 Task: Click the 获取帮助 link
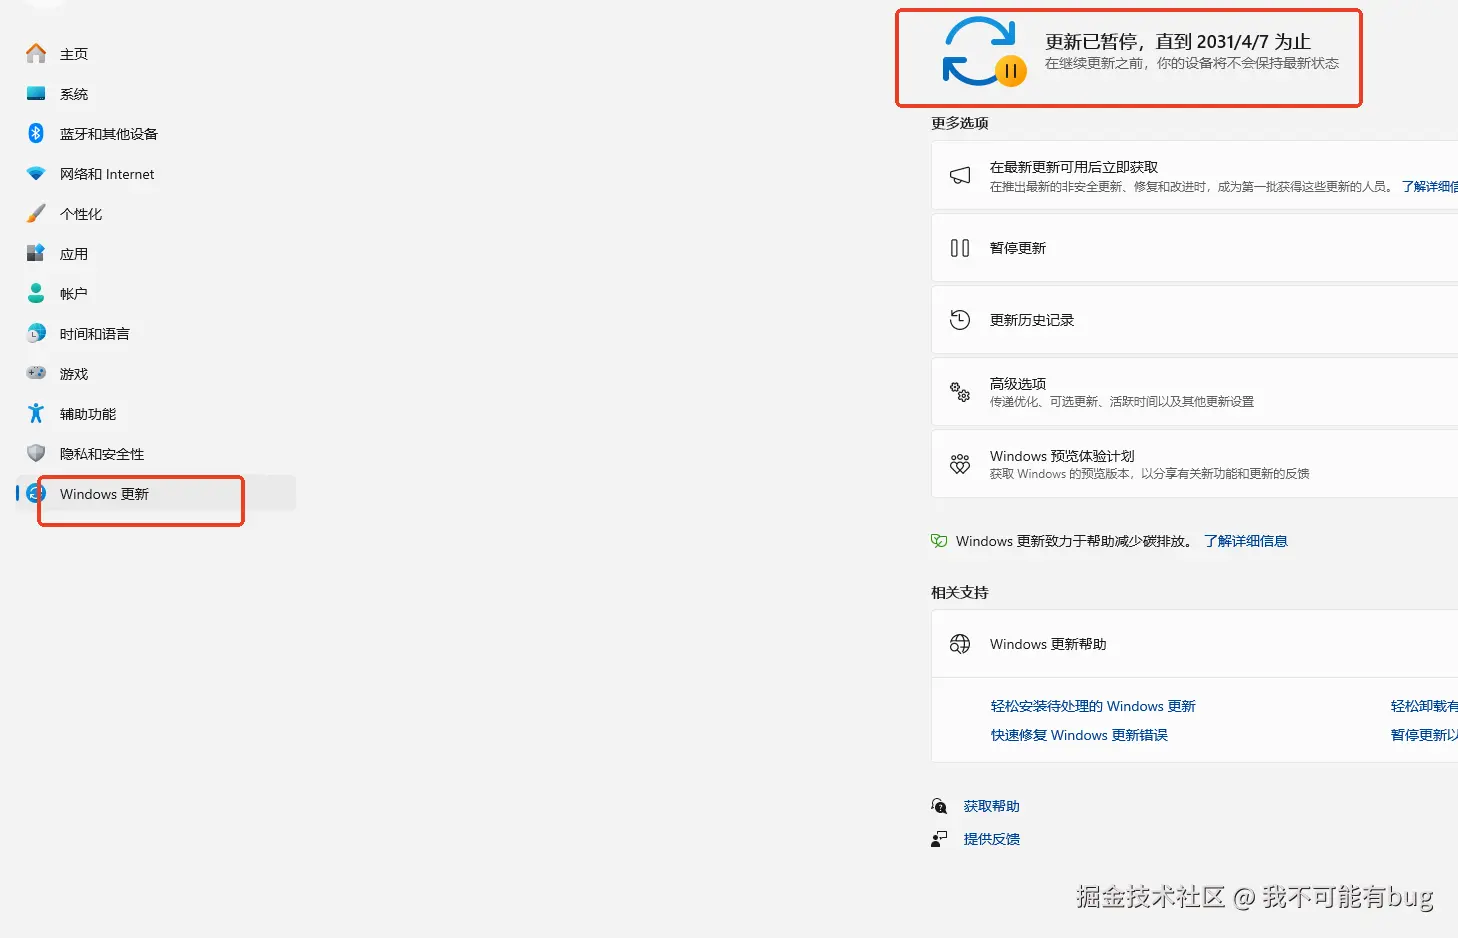(991, 806)
